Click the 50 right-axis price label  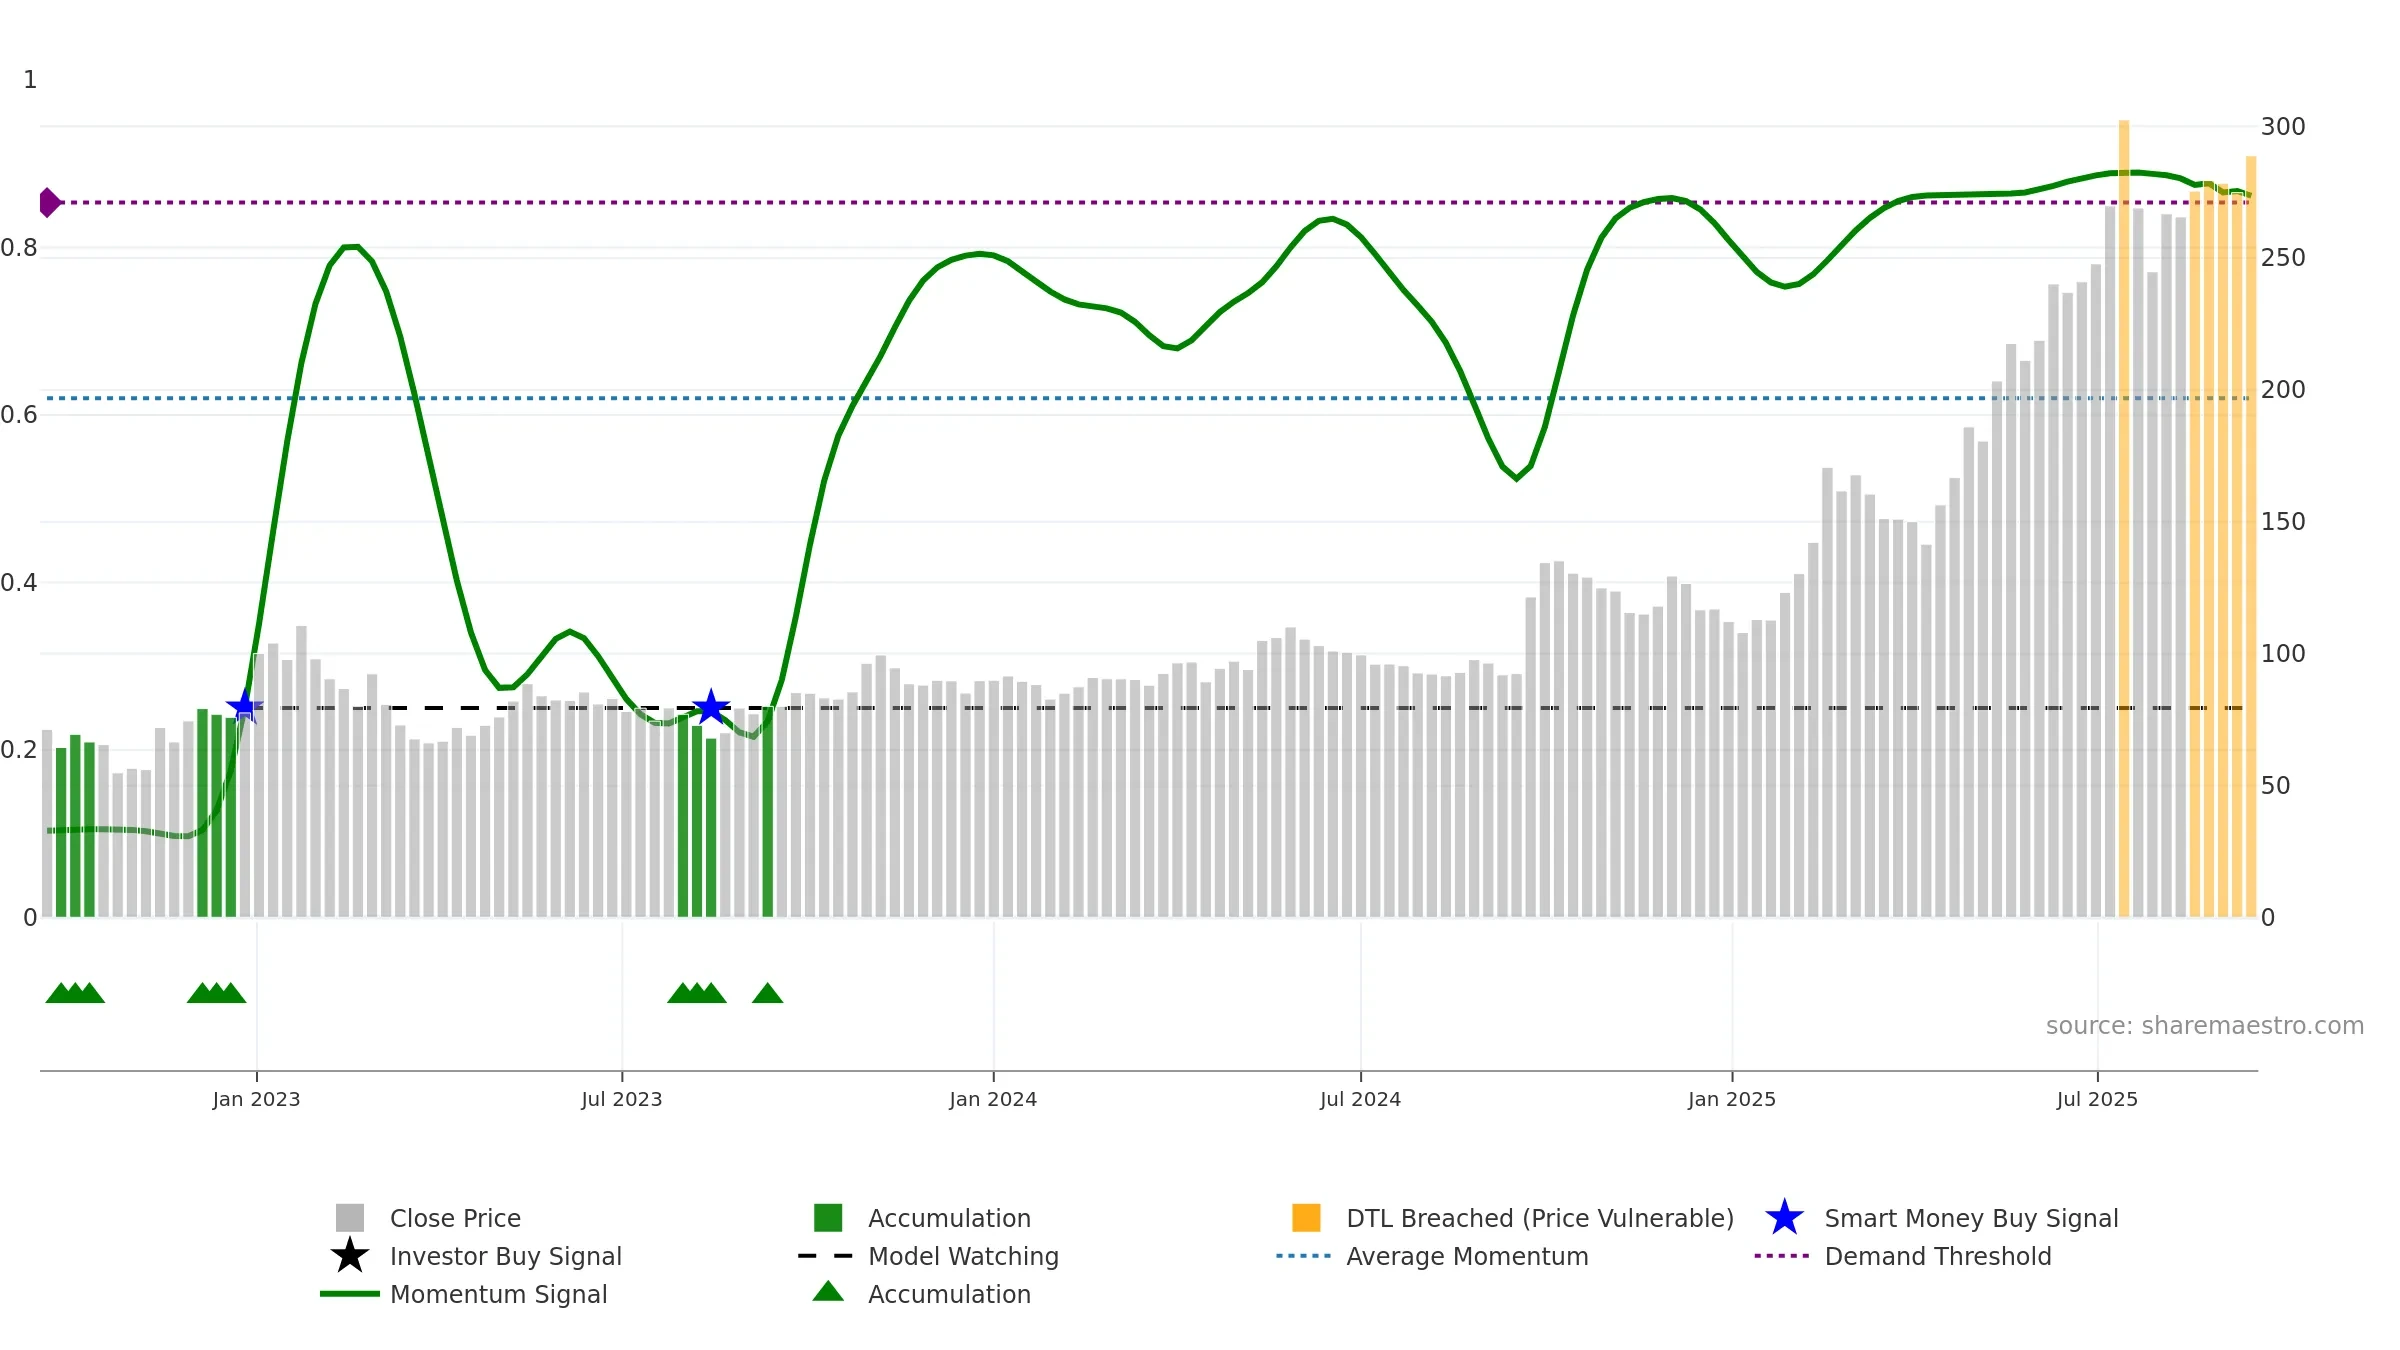click(x=2275, y=786)
